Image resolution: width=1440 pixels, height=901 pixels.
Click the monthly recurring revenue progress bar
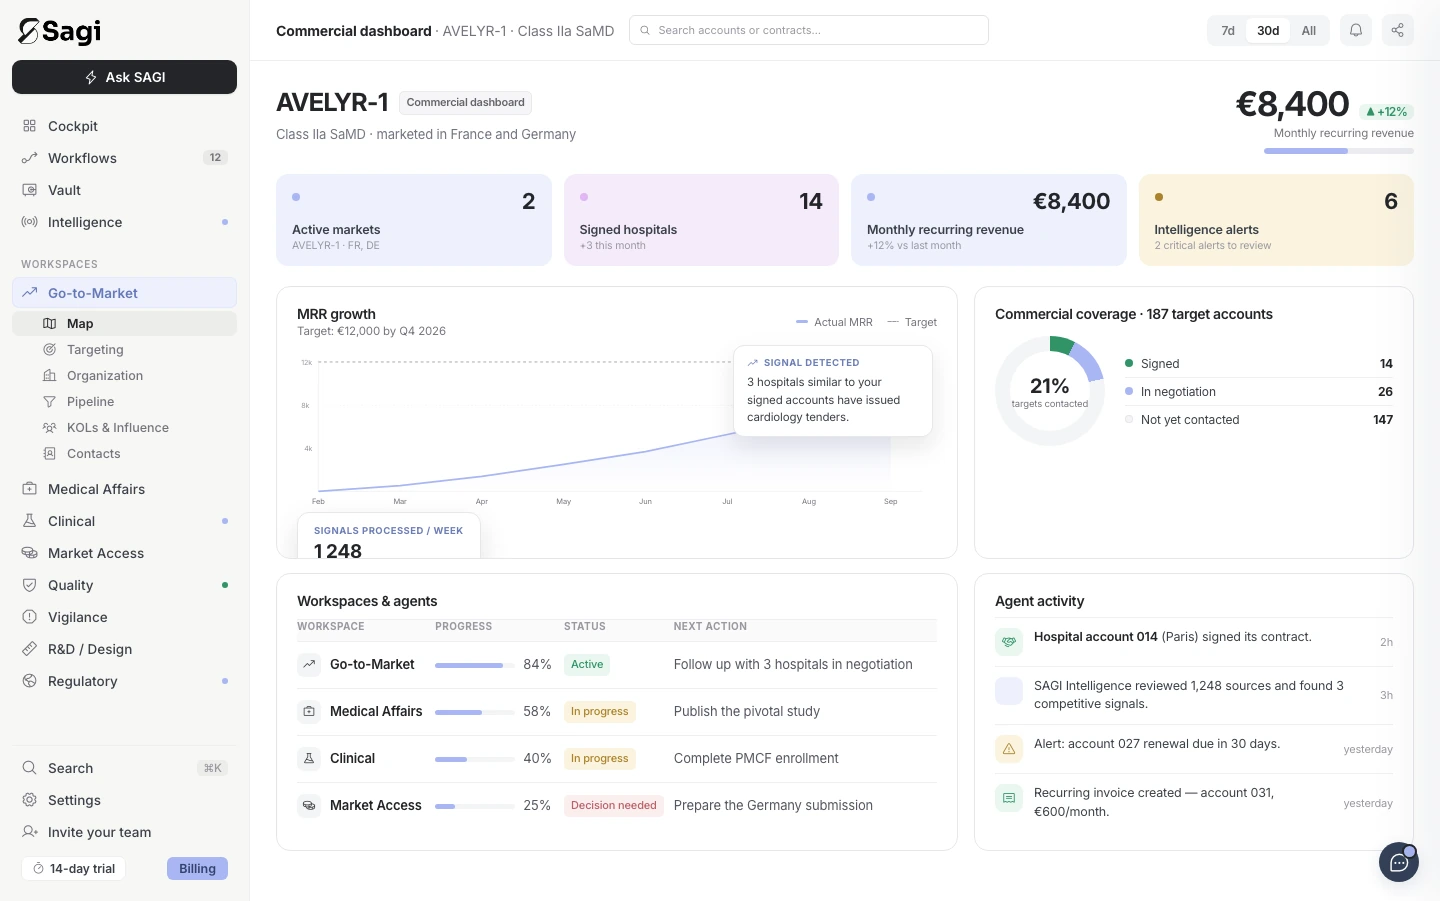click(1339, 151)
